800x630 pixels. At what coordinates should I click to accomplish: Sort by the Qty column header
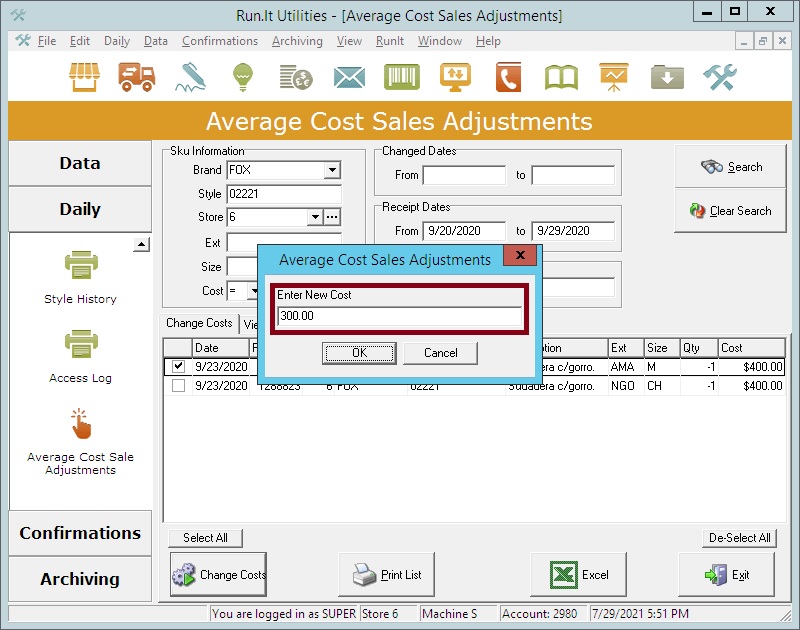click(698, 348)
